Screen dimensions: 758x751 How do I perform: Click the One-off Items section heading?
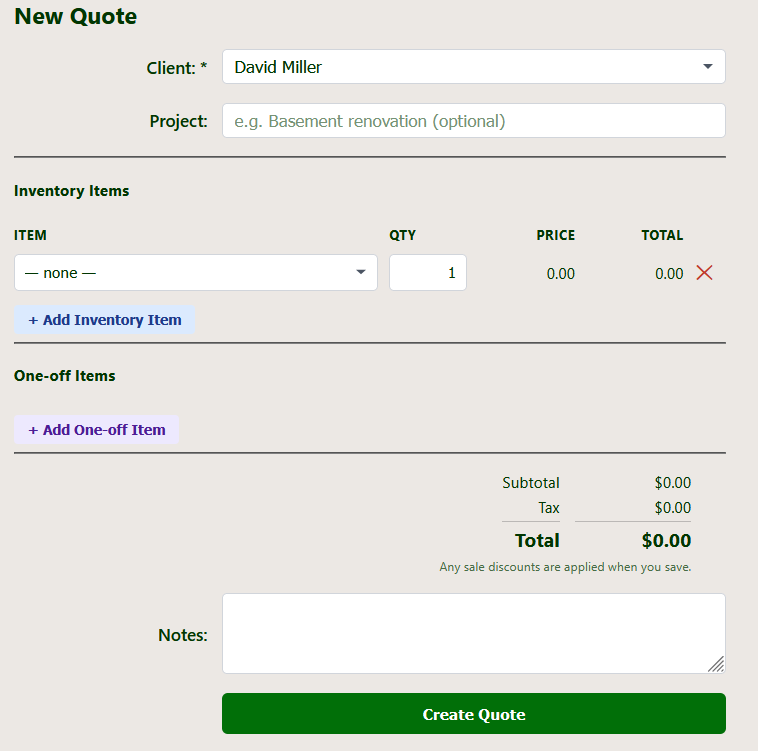[65, 376]
